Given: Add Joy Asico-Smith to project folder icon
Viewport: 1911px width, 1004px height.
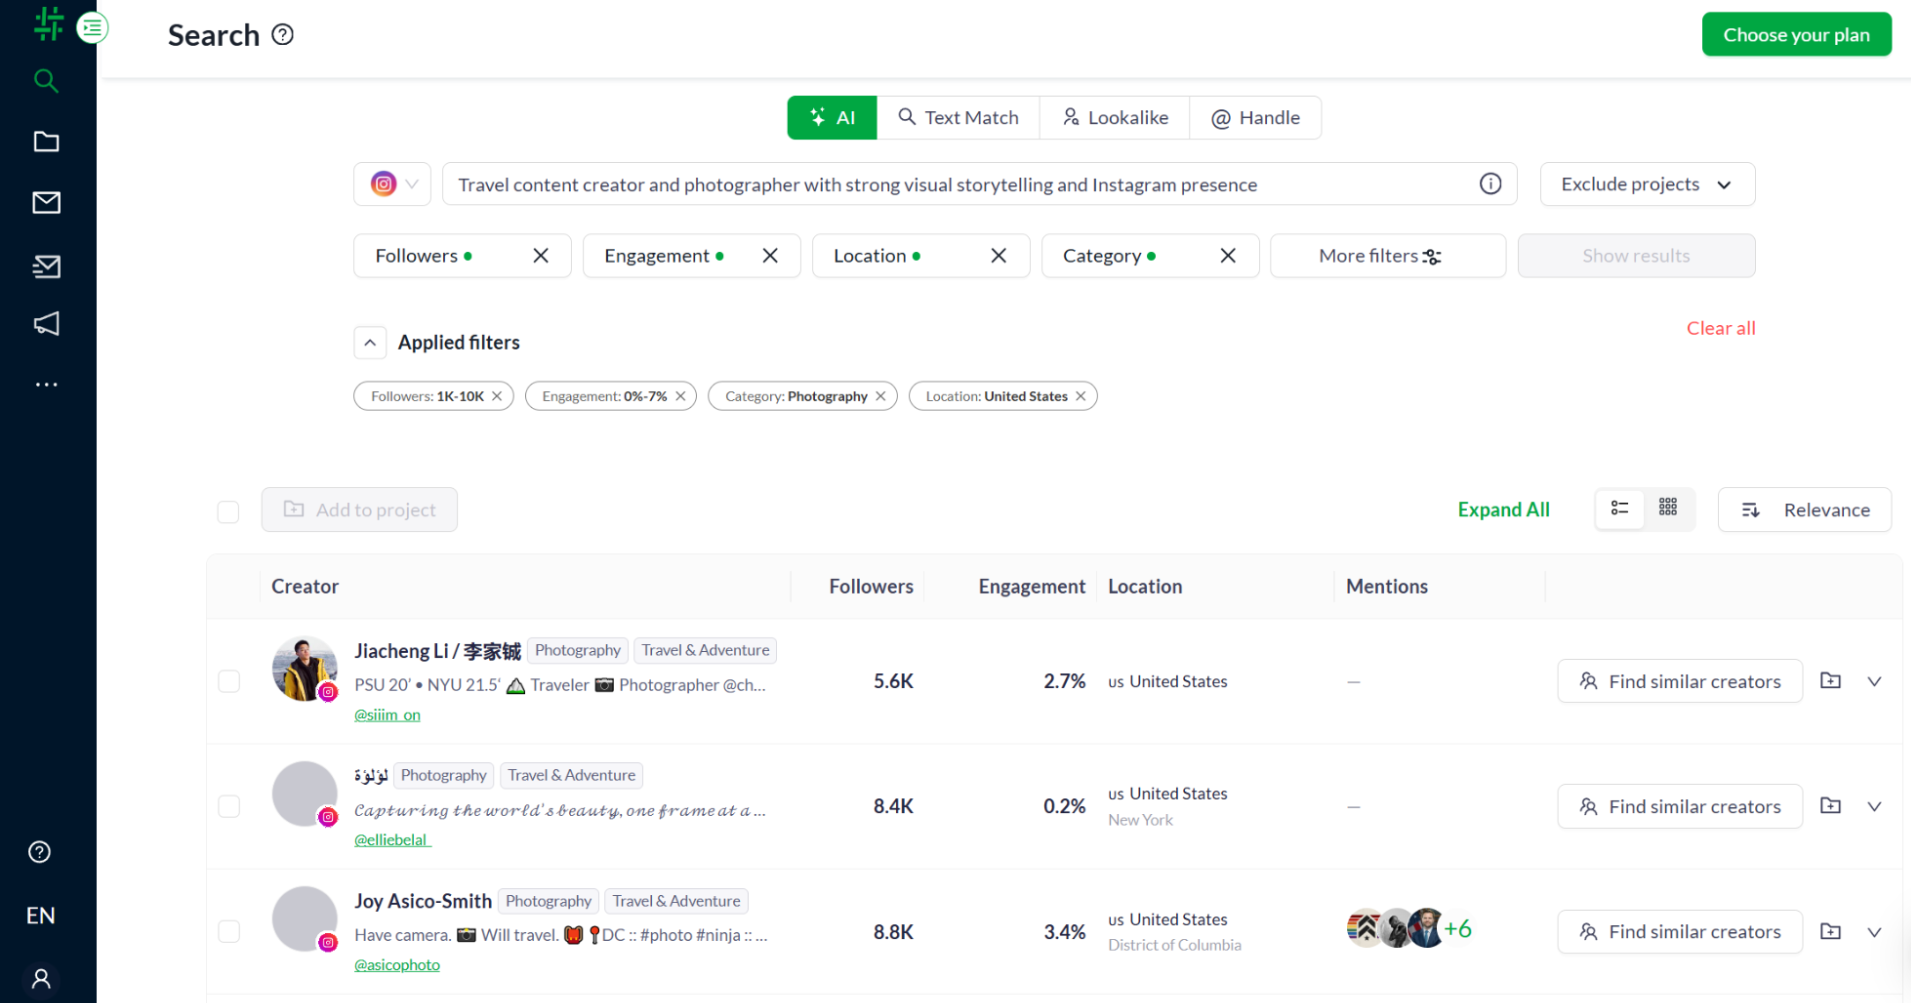Looking at the screenshot, I should [1830, 931].
